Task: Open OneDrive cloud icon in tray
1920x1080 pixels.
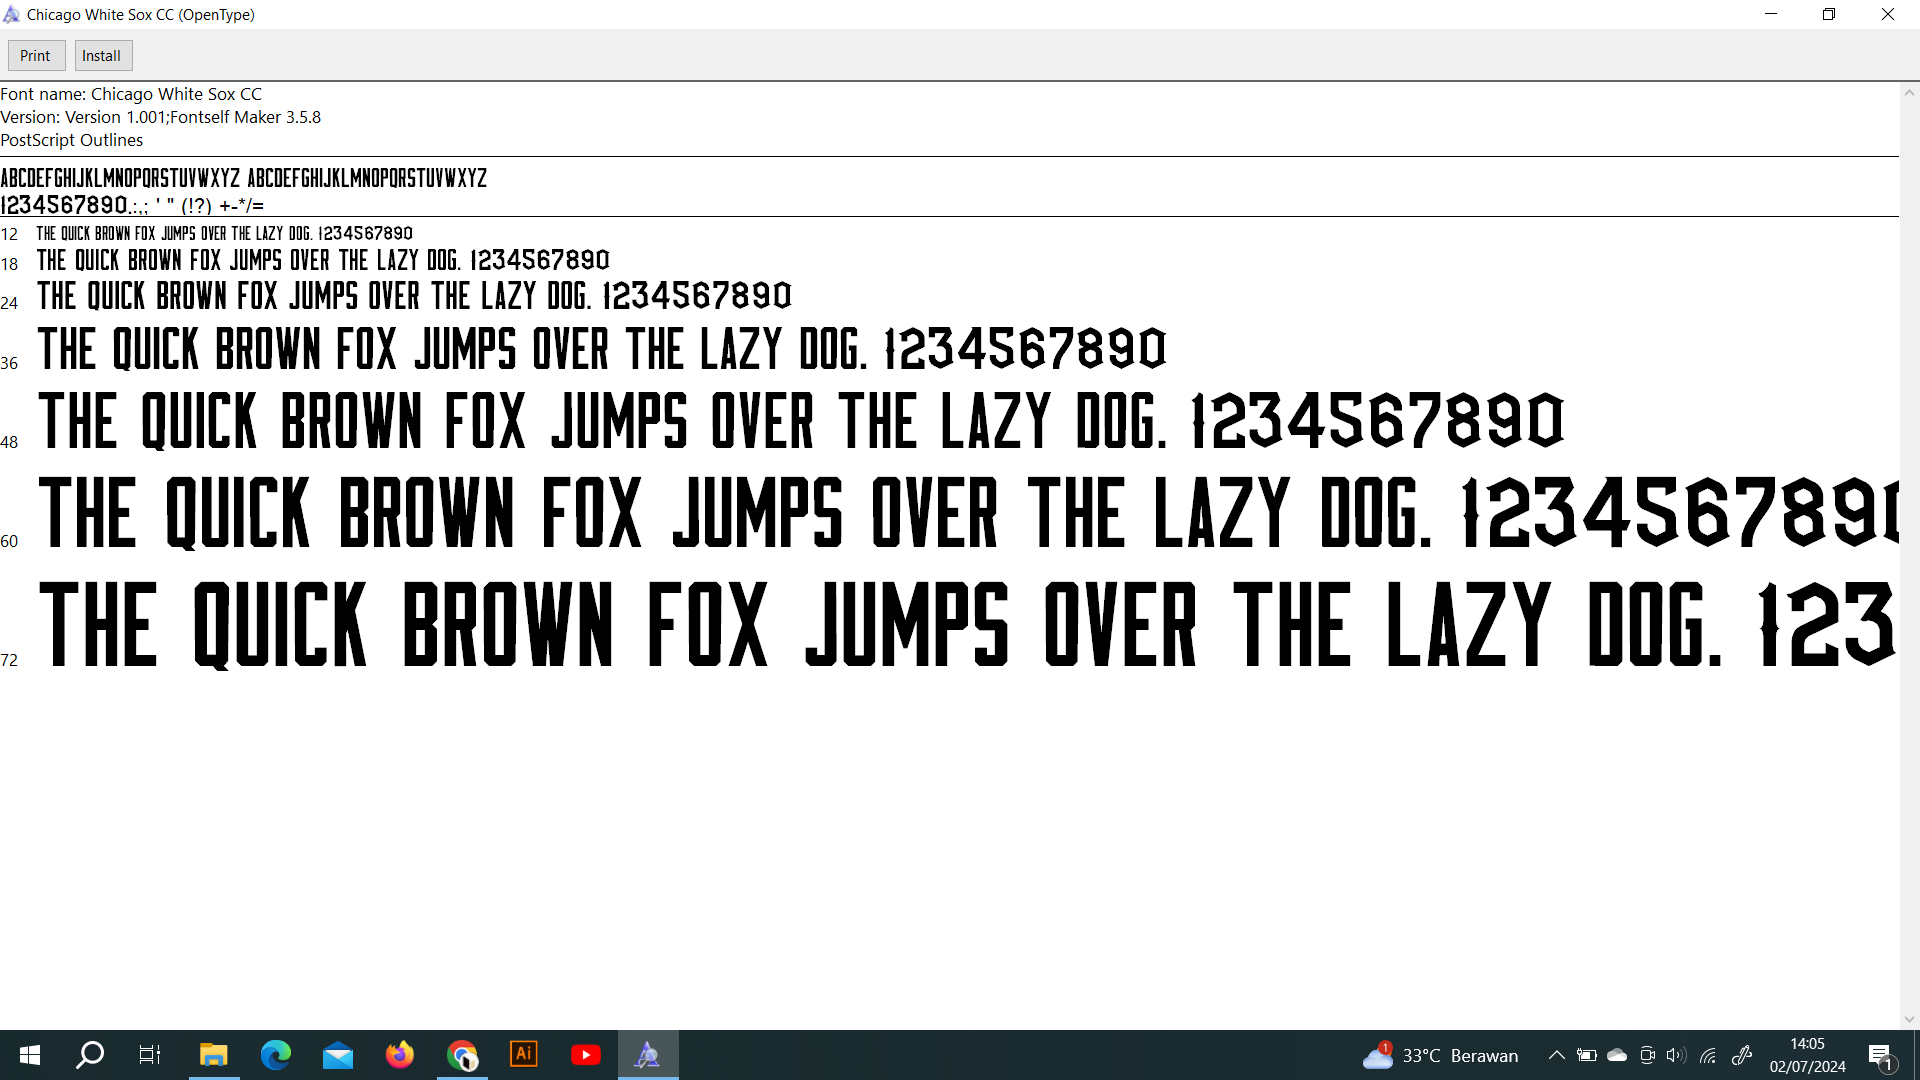Action: [1617, 1055]
